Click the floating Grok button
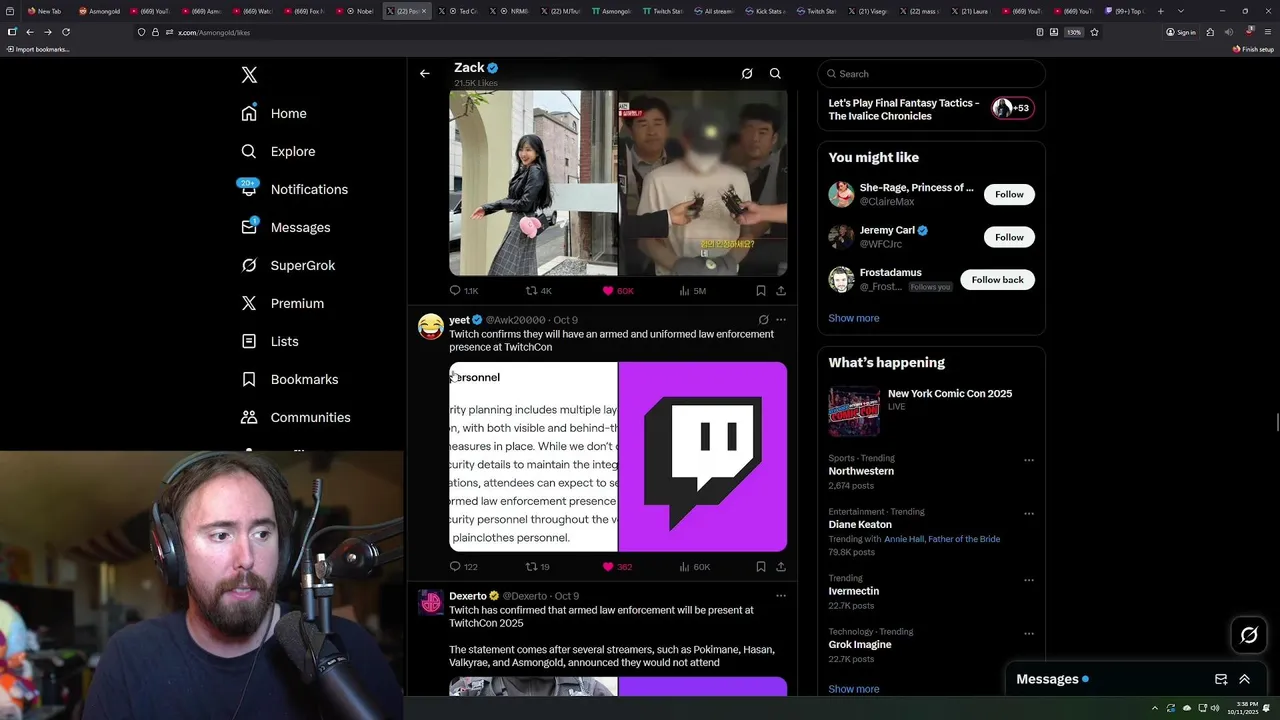This screenshot has height=720, width=1280. click(1249, 635)
